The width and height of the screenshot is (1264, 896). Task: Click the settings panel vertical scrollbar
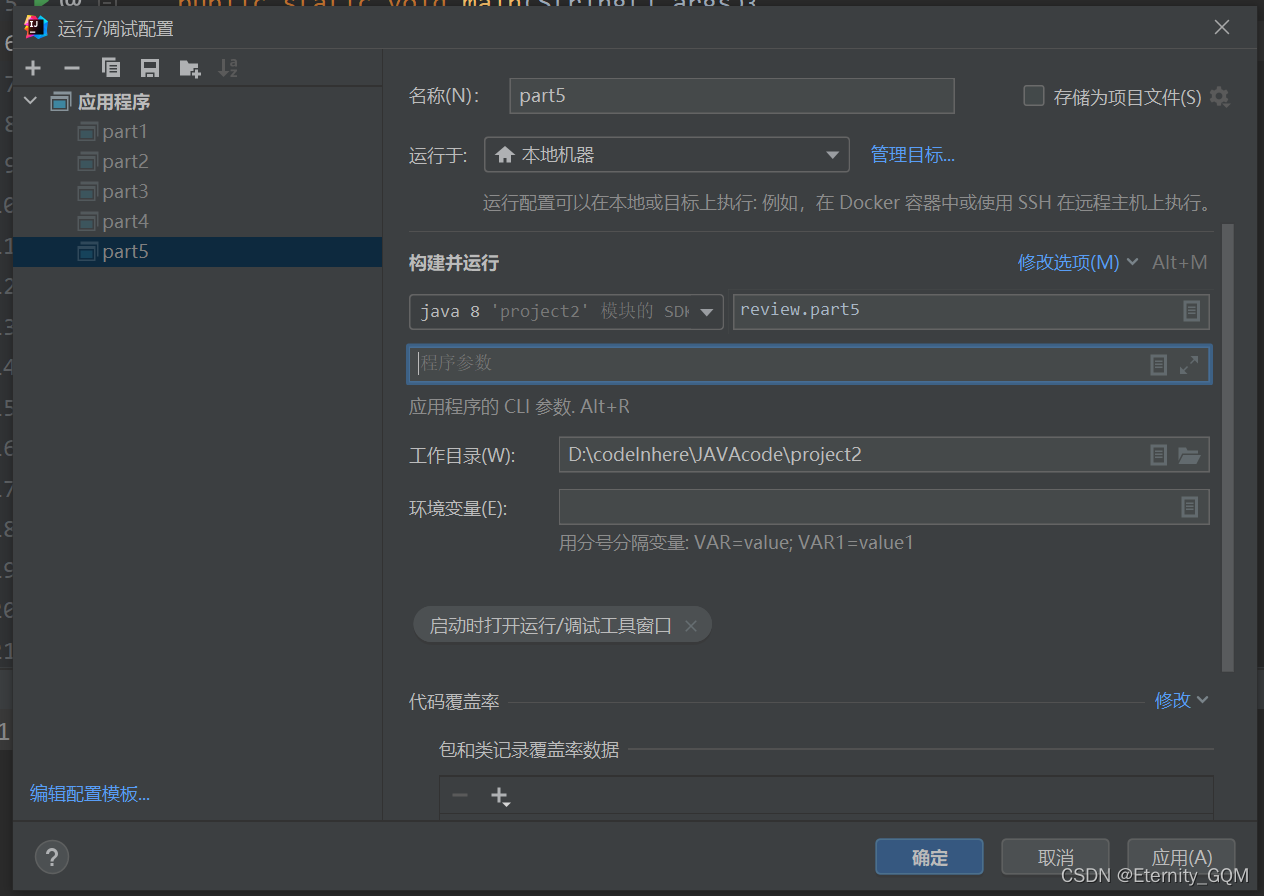tap(1228, 448)
